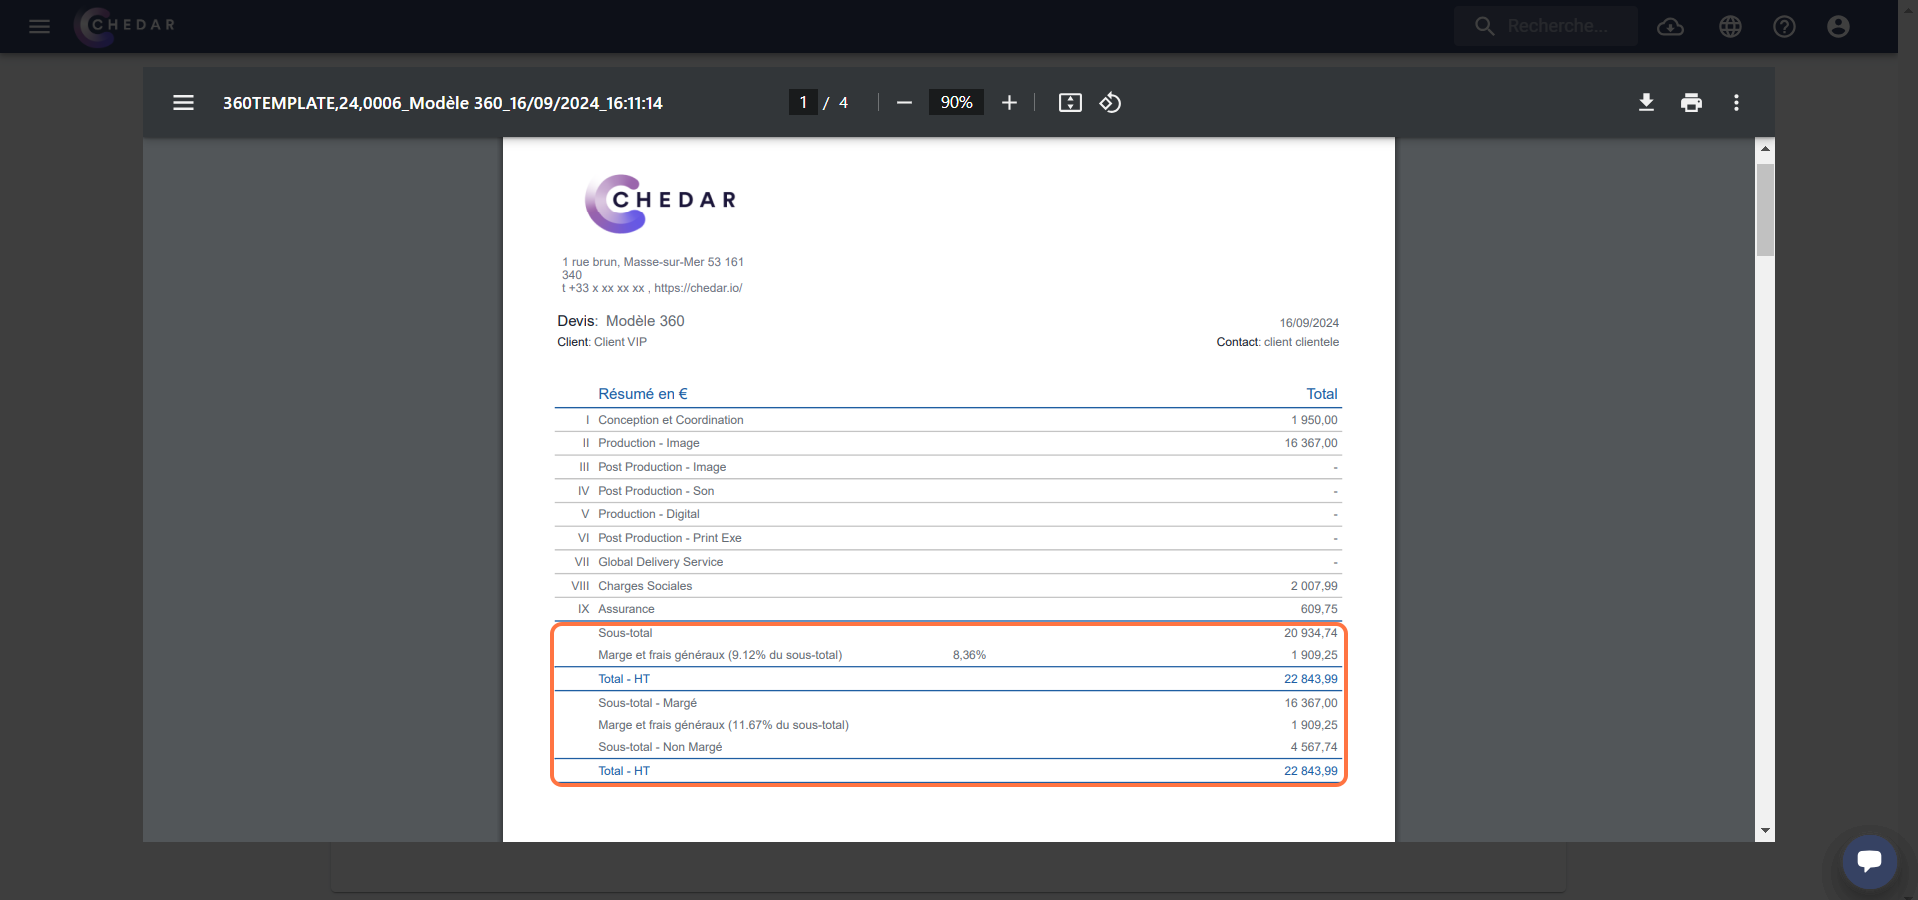Click 'Sous-total - Margé' label
This screenshot has height=900, width=1918.
648,703
